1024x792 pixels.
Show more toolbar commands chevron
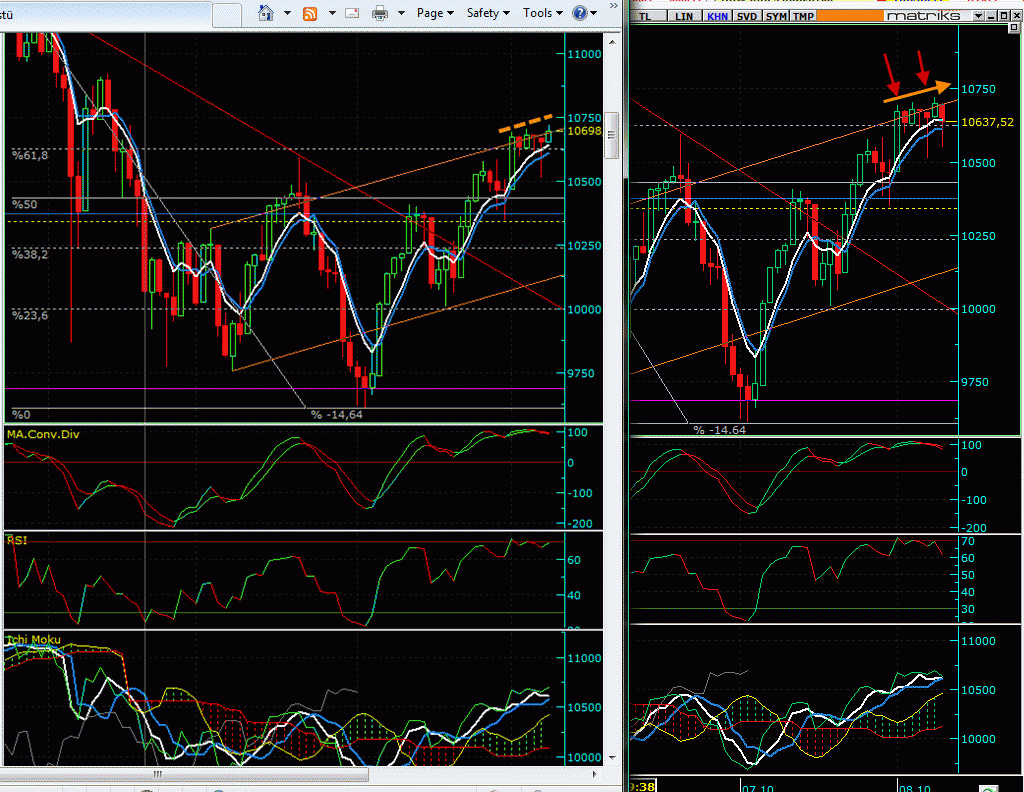[x=613, y=5]
